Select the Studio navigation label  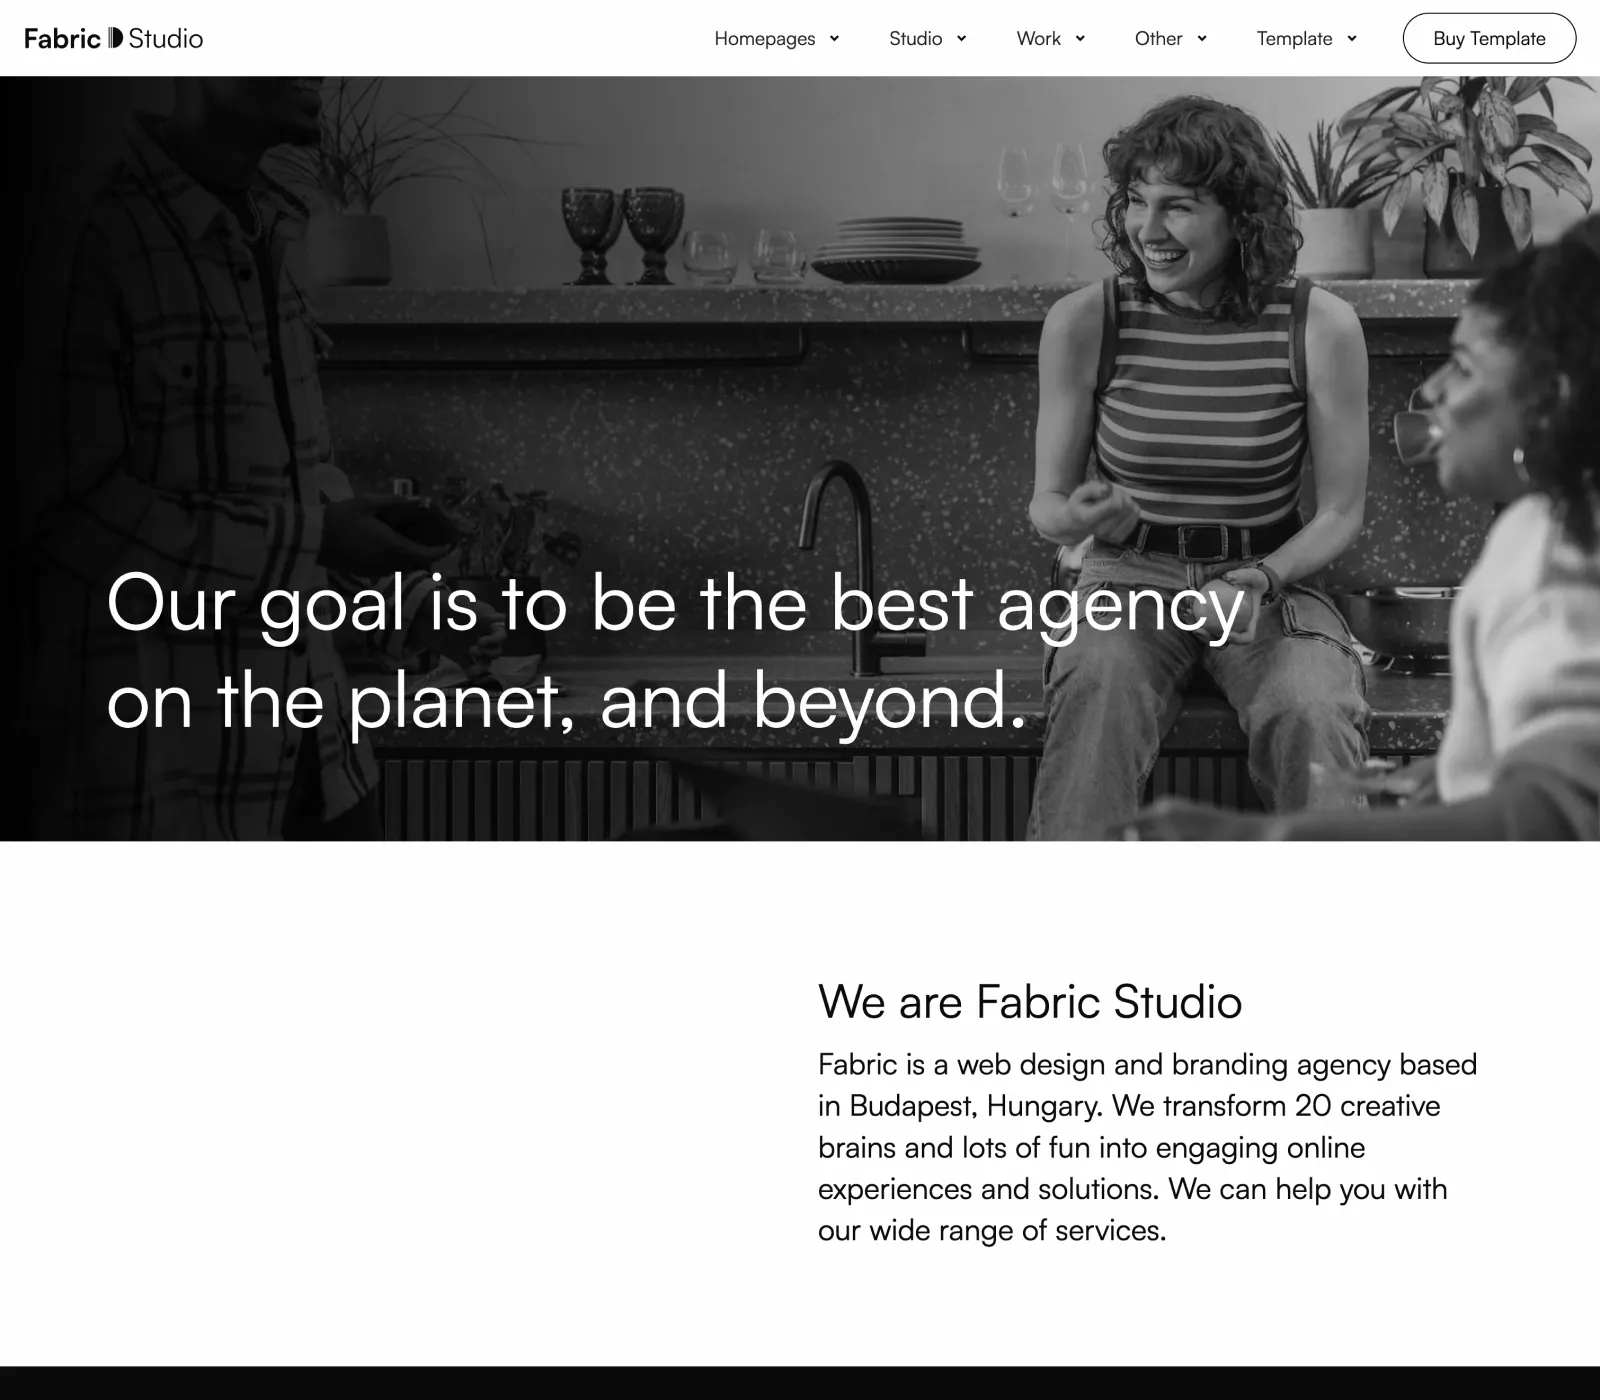click(x=916, y=39)
